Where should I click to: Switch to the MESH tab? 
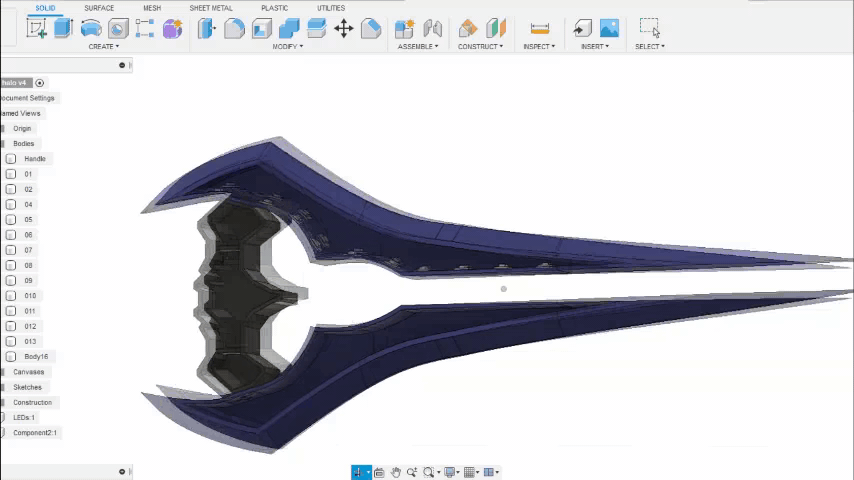[x=152, y=8]
